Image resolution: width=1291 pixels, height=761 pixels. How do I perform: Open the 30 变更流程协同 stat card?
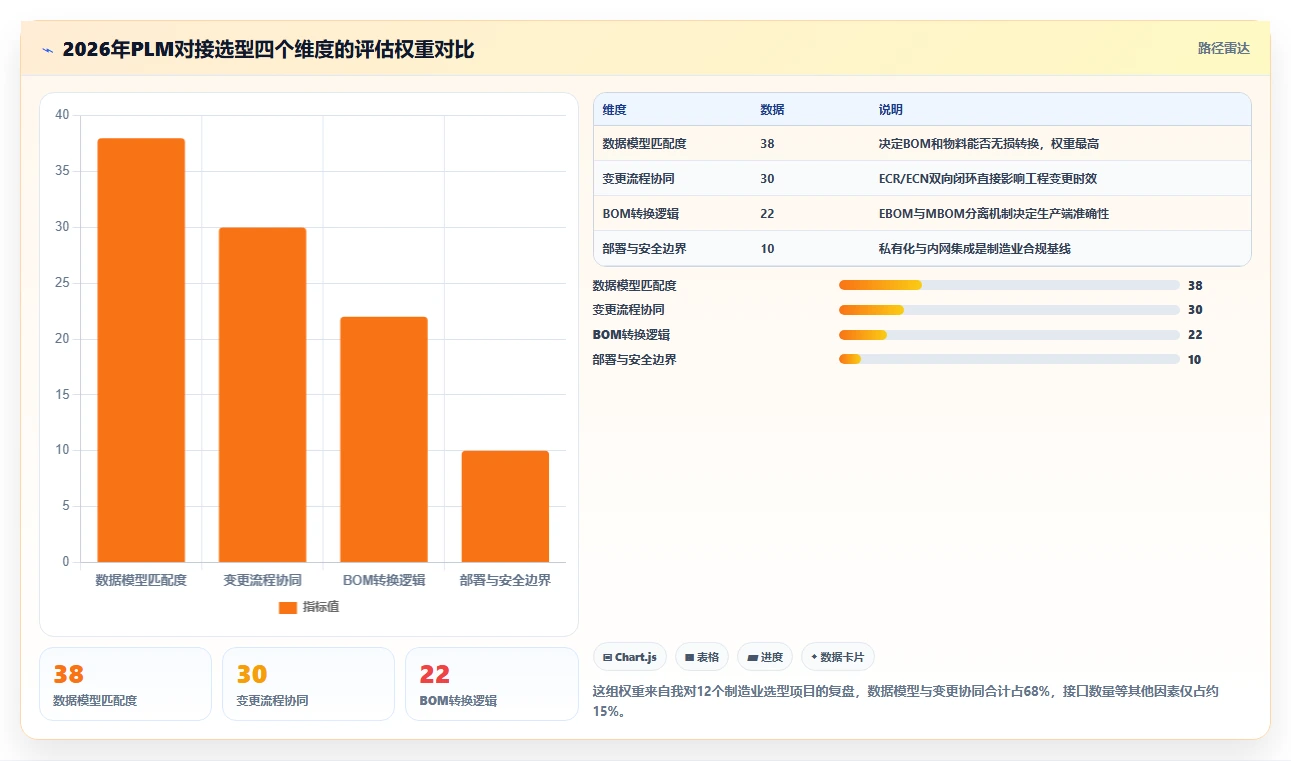[x=308, y=684]
